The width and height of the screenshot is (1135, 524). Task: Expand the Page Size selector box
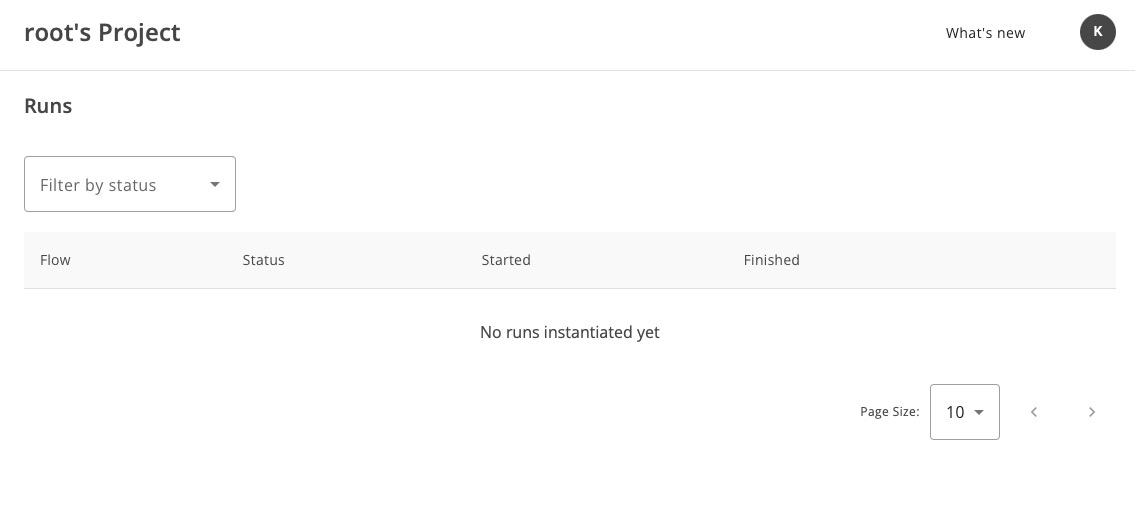964,412
